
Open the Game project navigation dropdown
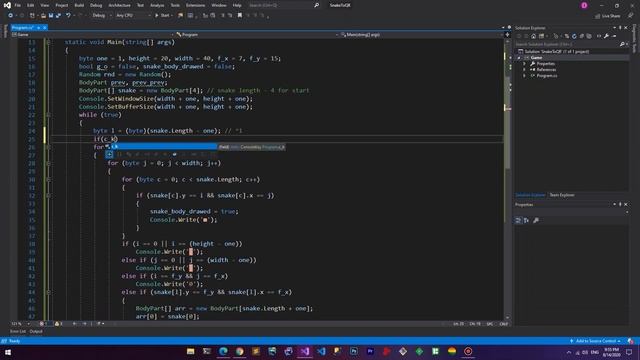(92, 35)
